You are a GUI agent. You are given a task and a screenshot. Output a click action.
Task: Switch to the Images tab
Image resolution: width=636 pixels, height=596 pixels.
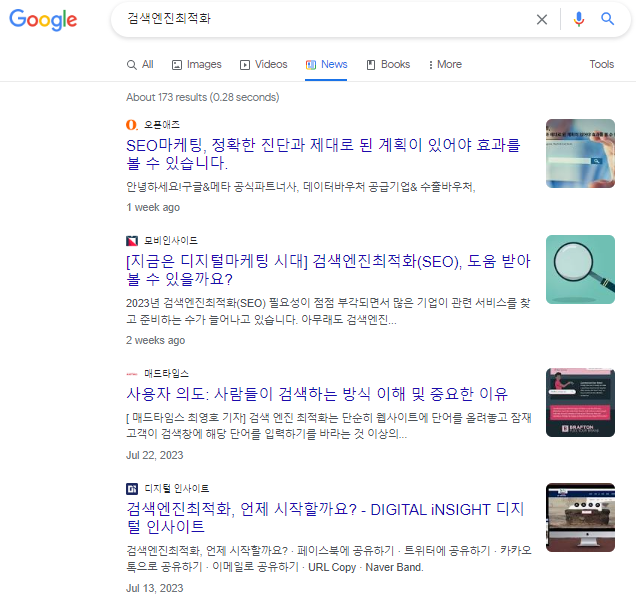point(197,65)
